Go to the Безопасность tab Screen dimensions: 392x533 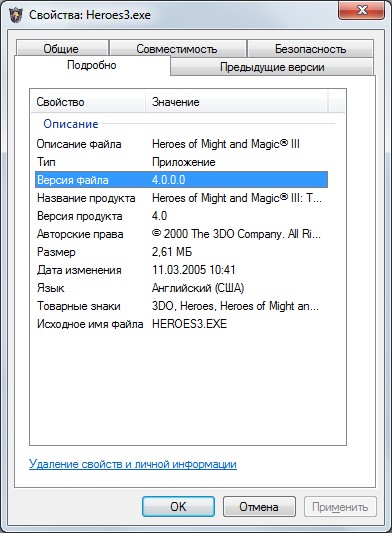310,49
